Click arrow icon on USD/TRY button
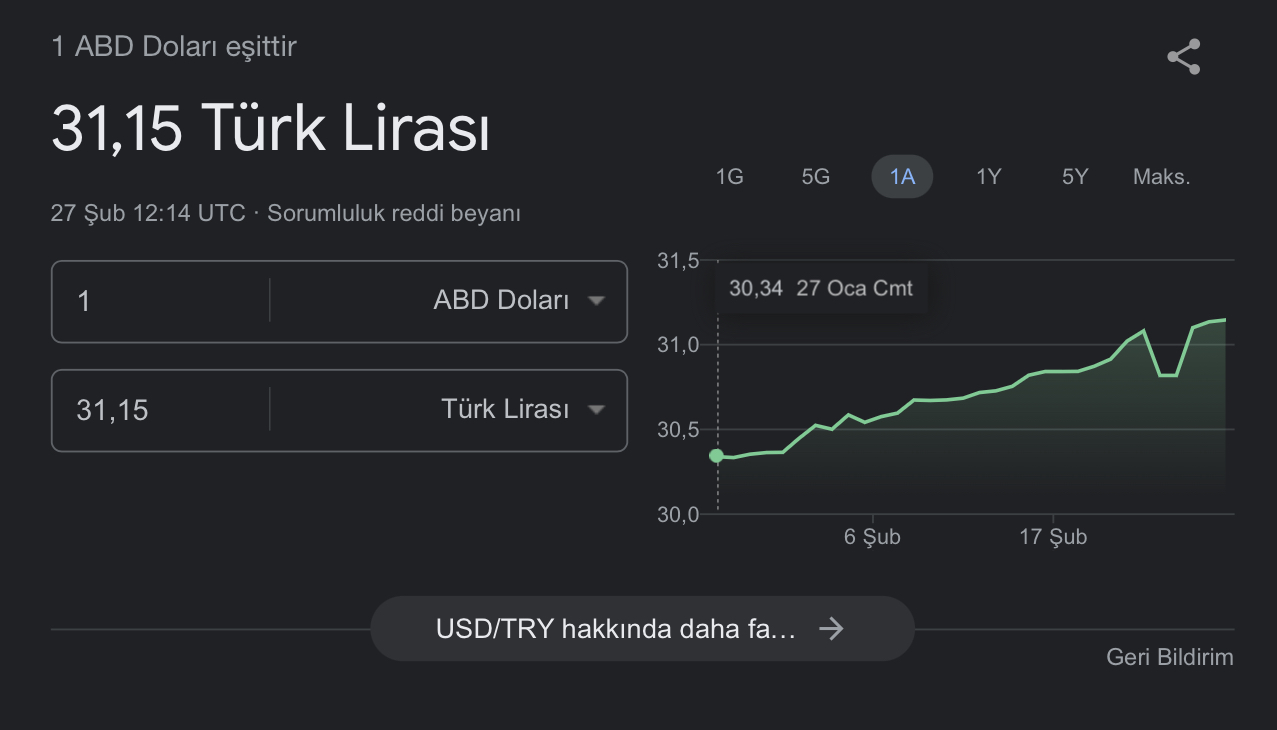The height and width of the screenshot is (730, 1277). point(831,629)
